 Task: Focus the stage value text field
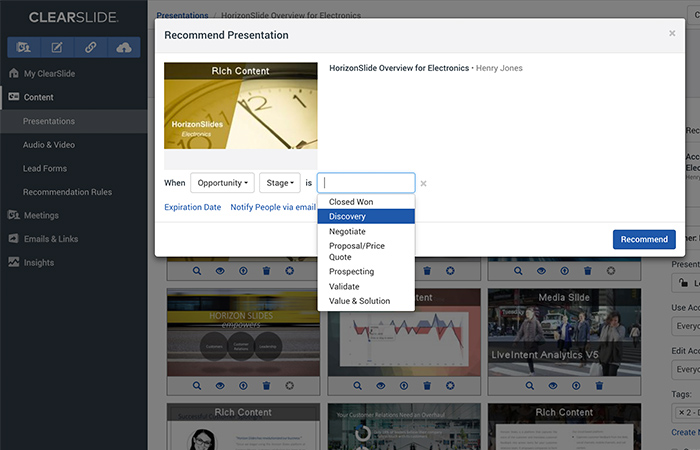366,183
